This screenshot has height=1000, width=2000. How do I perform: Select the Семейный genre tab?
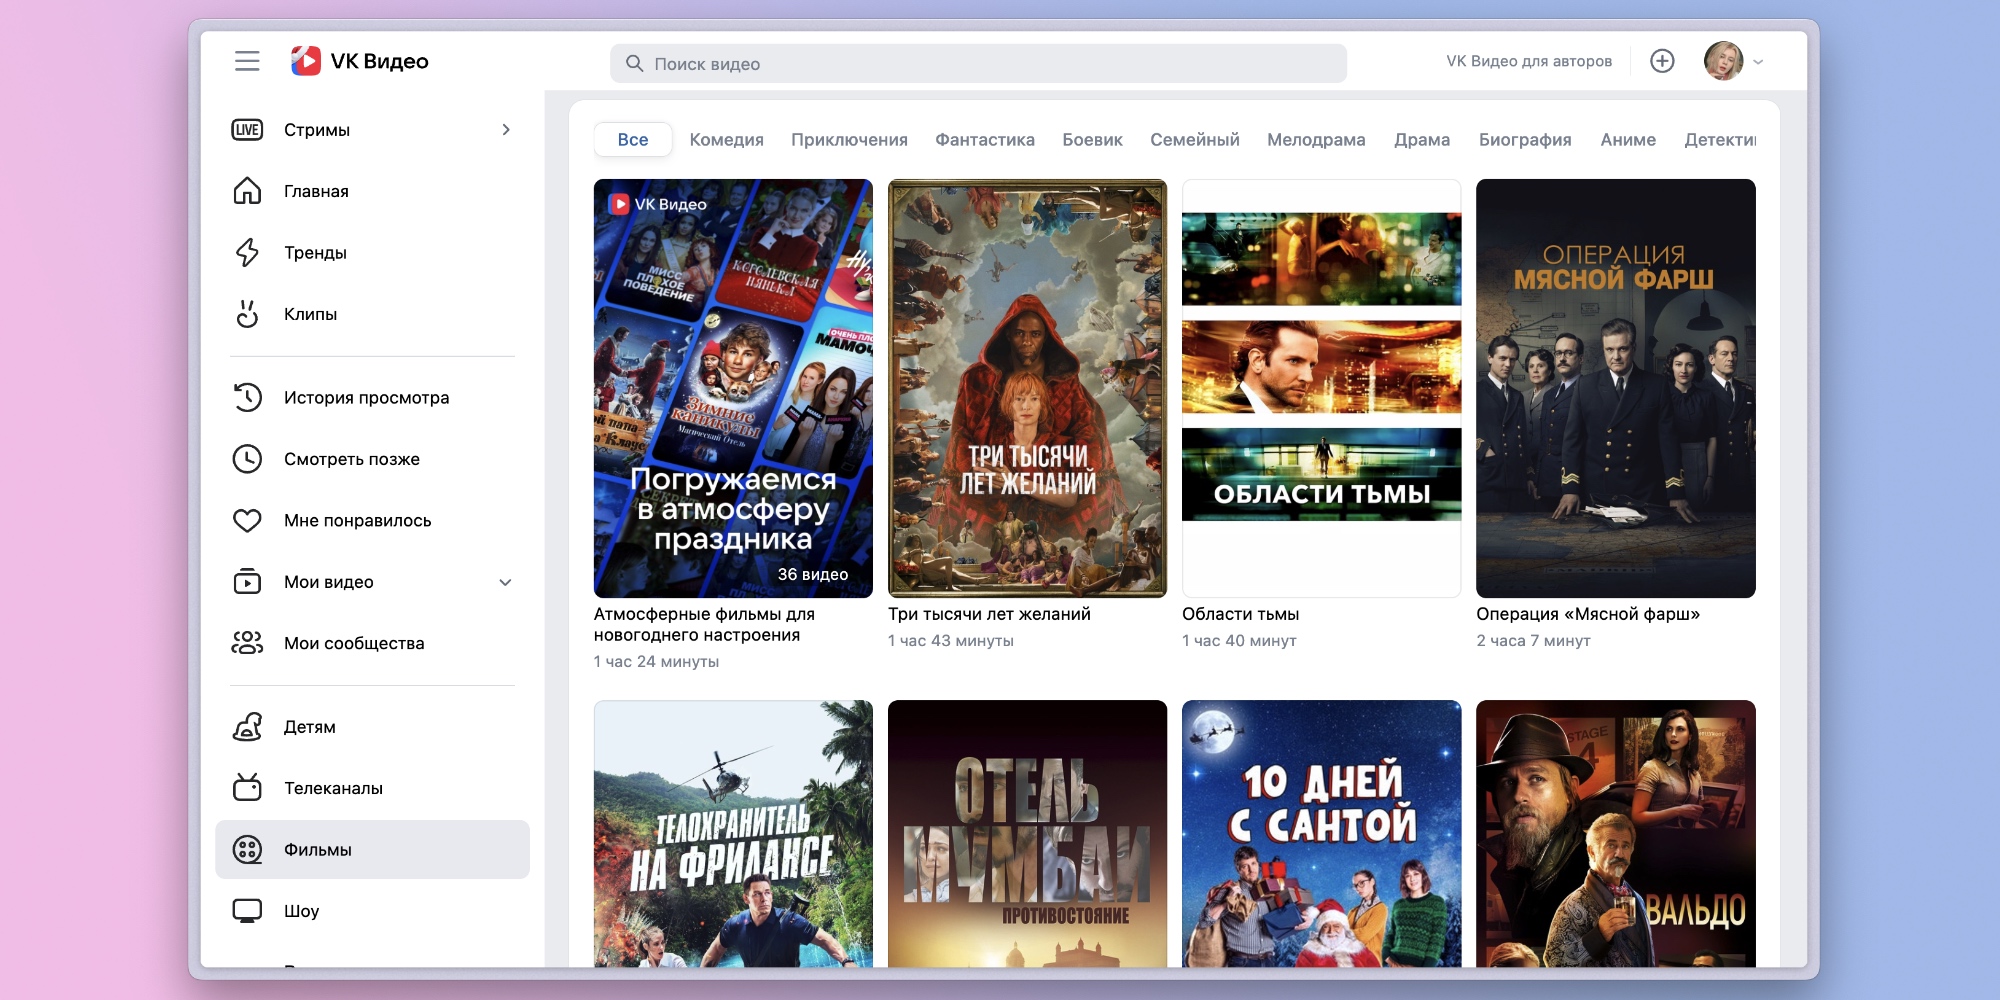click(x=1195, y=140)
